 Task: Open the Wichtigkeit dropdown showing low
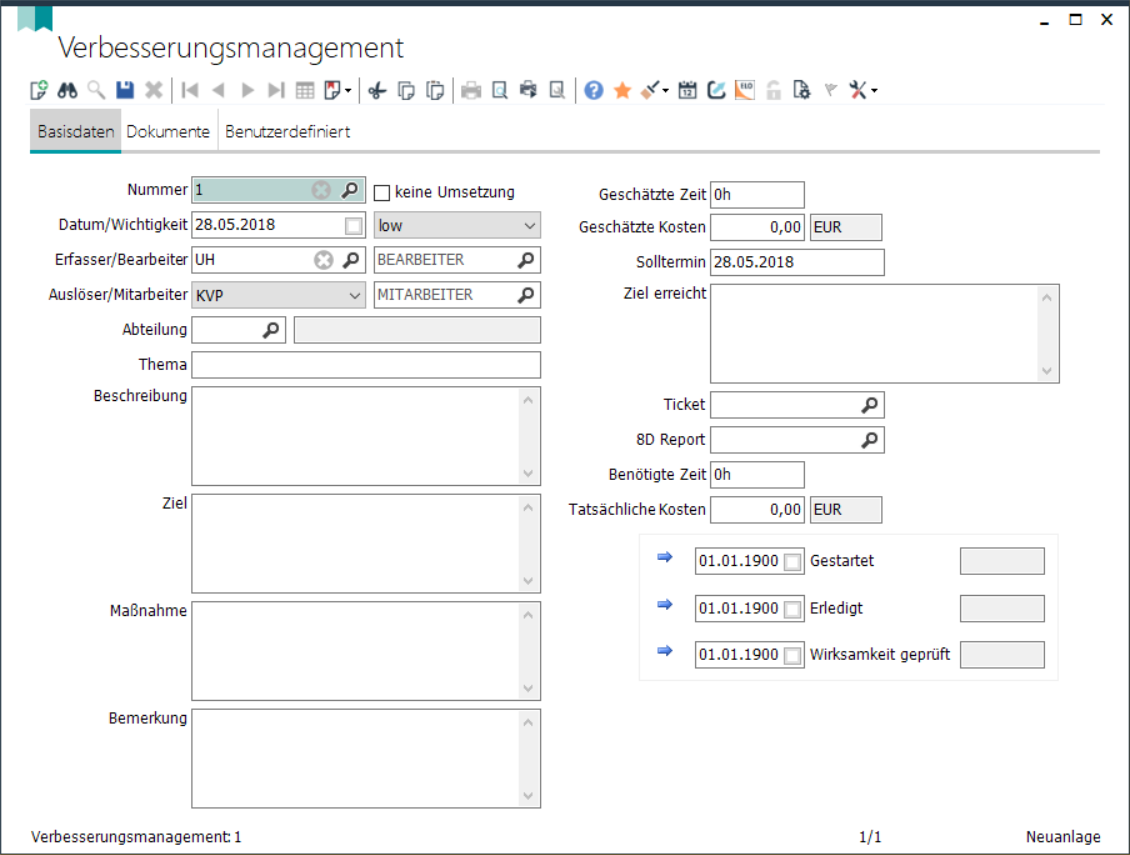pos(457,226)
